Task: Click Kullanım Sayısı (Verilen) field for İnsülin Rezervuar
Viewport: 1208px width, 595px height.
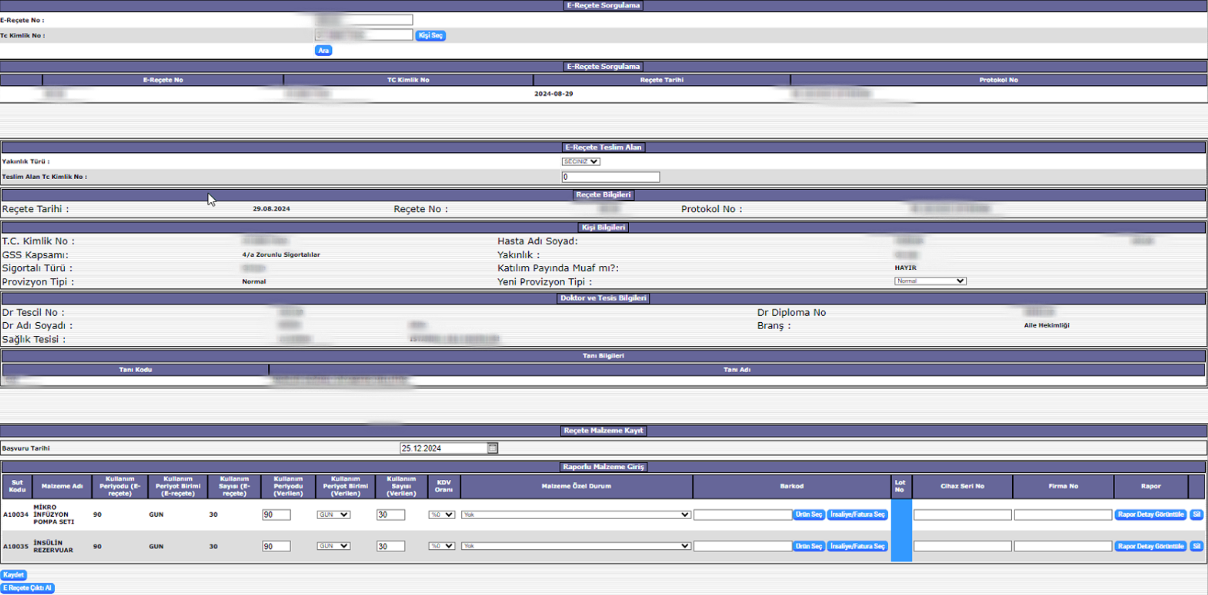Action: click(x=390, y=546)
